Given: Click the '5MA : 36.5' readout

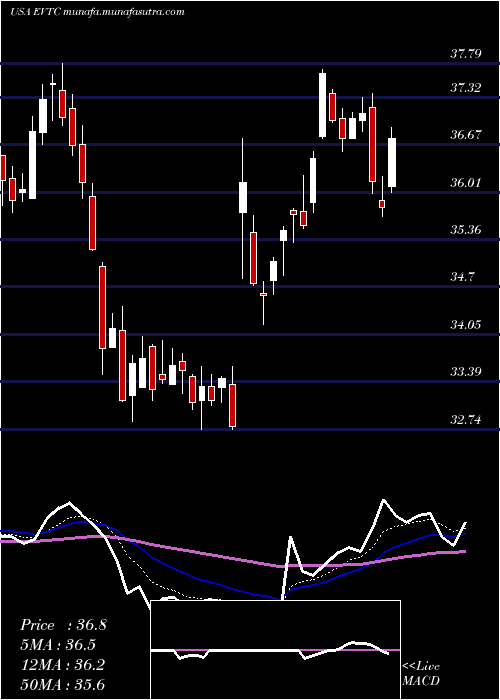Looking at the screenshot, I should click(x=58, y=645).
